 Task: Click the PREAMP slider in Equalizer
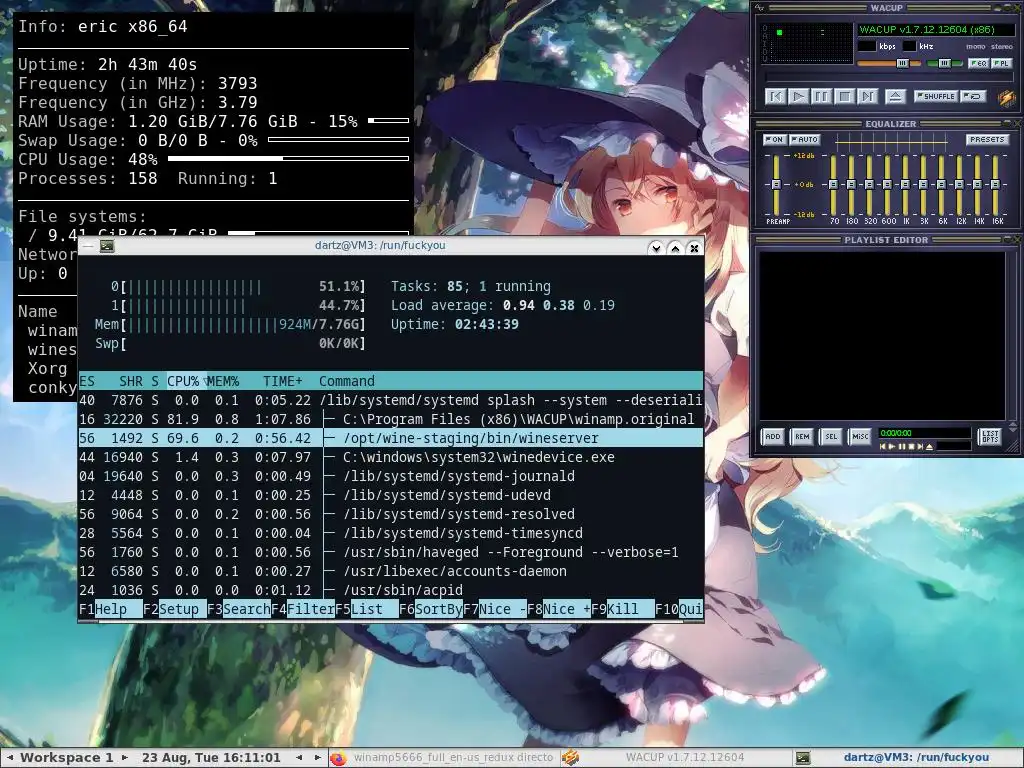(x=776, y=185)
